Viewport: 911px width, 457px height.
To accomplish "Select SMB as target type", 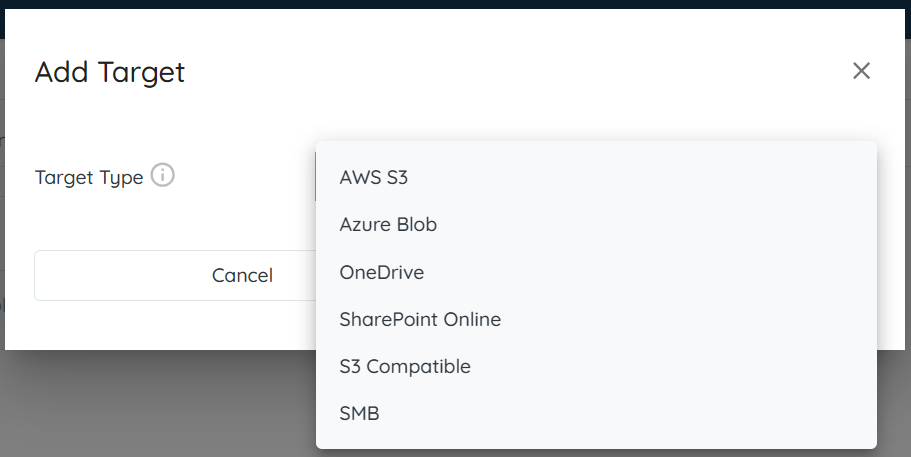I will (x=360, y=413).
